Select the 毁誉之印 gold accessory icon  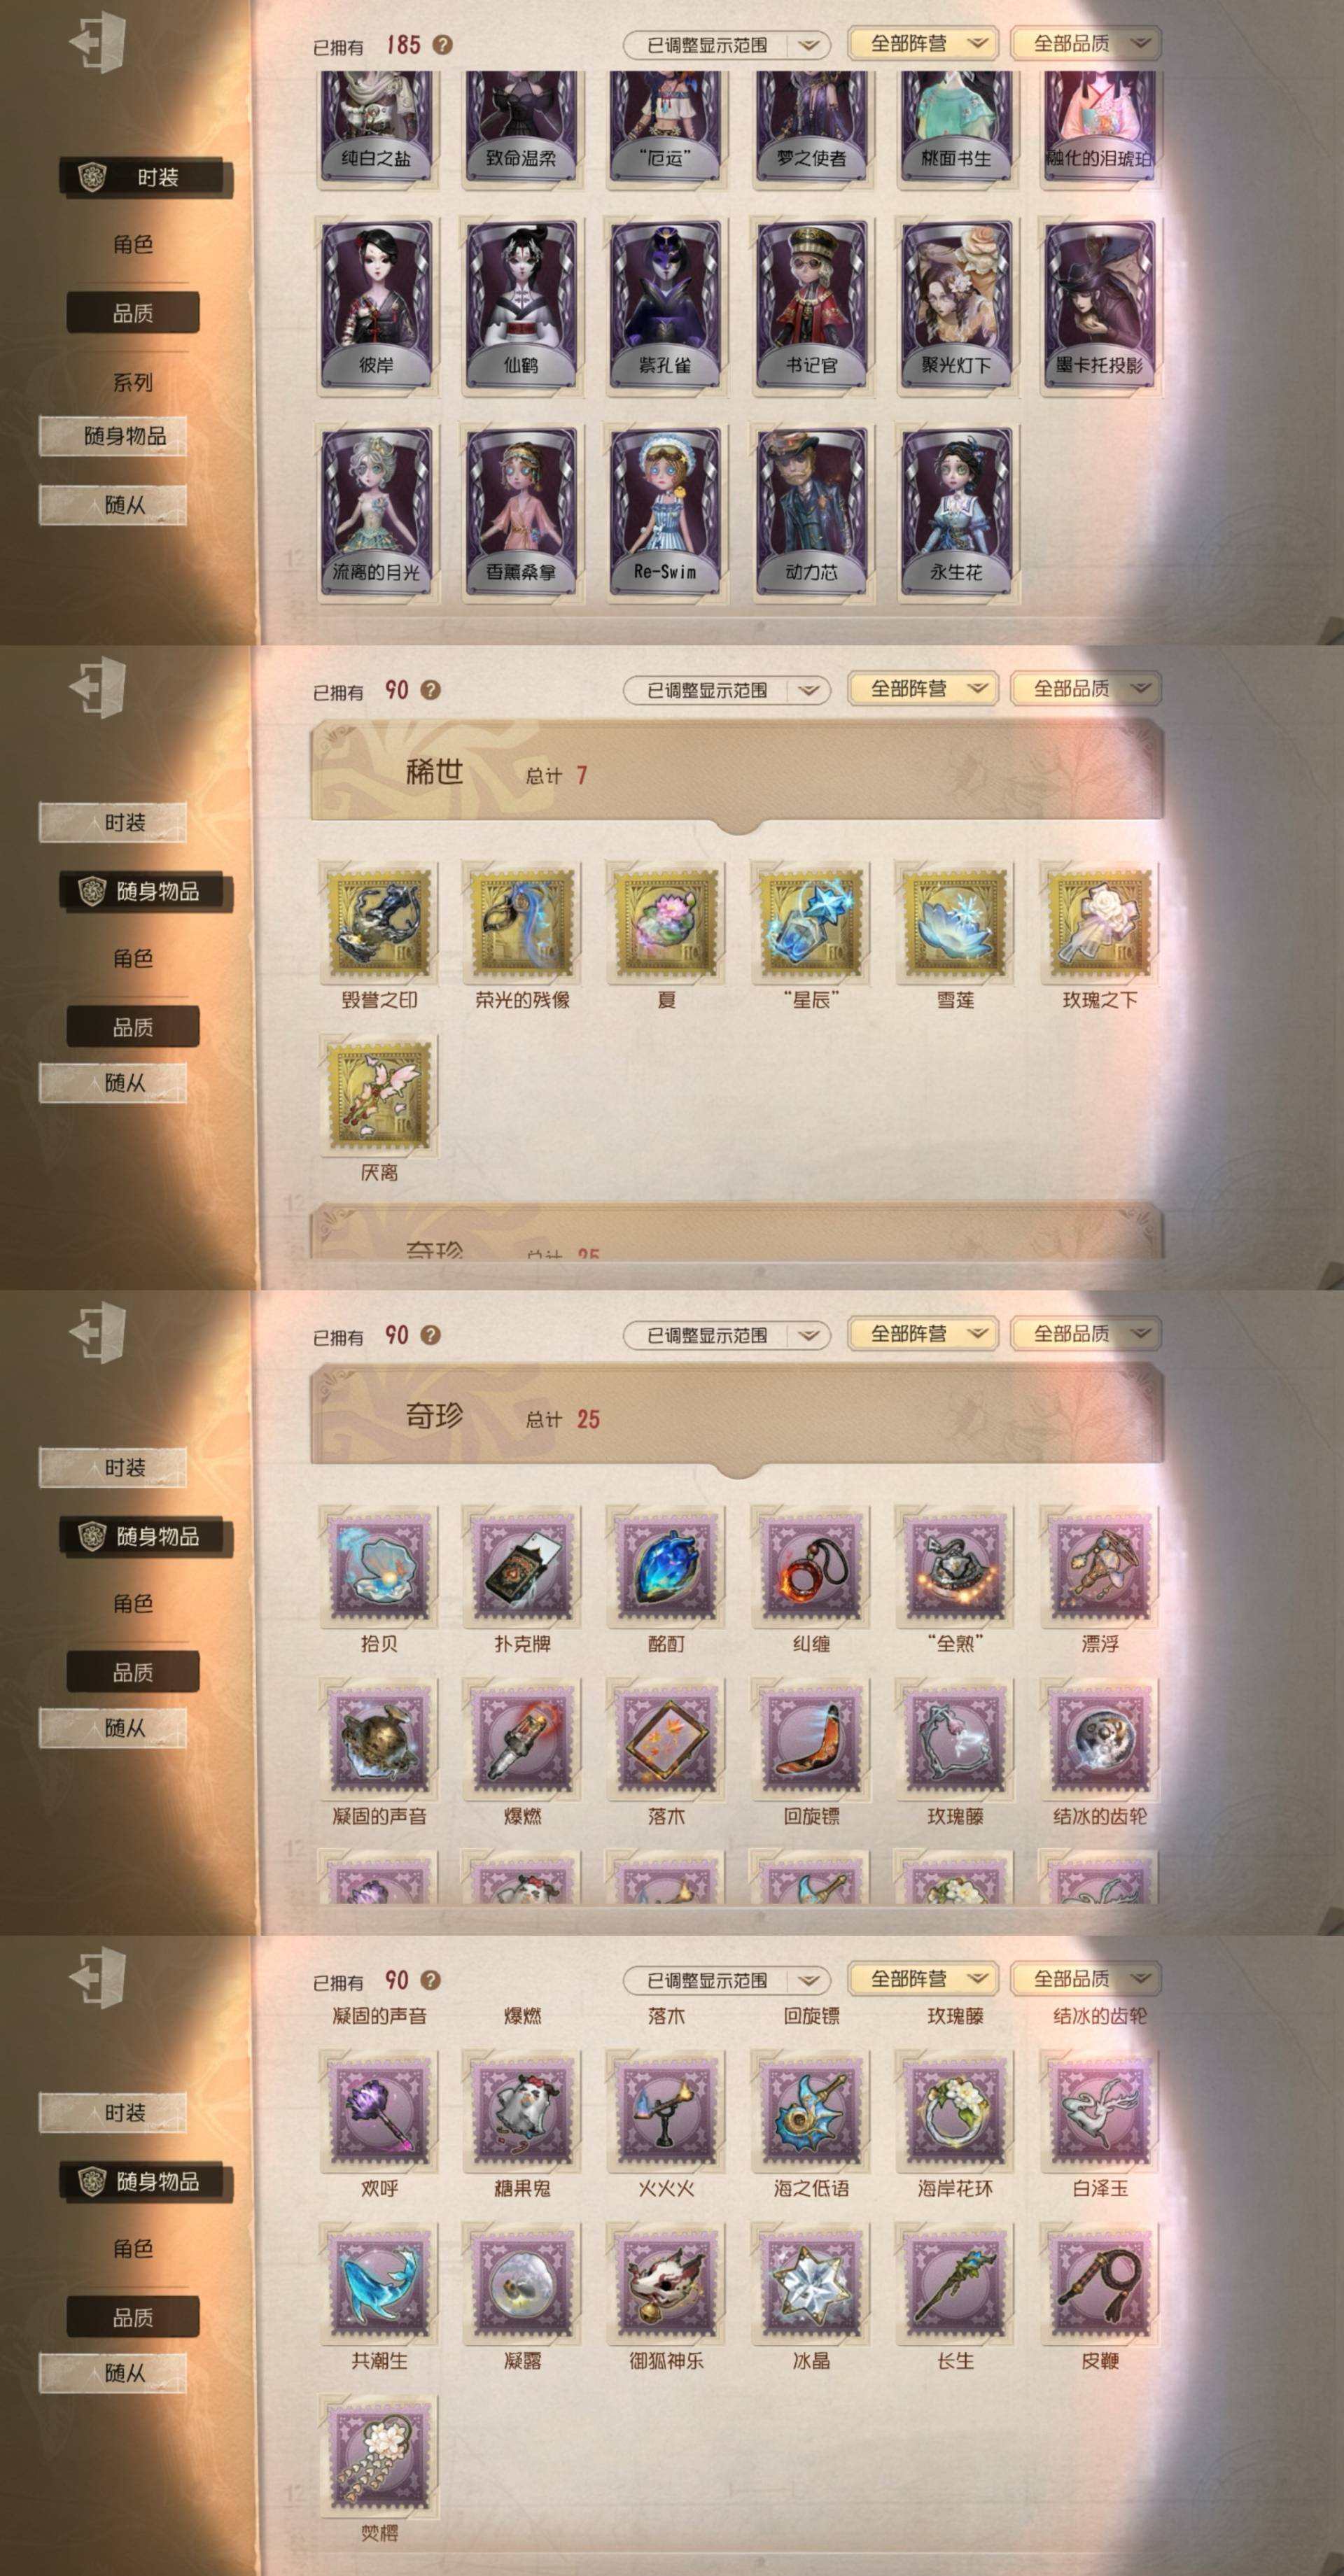378,922
